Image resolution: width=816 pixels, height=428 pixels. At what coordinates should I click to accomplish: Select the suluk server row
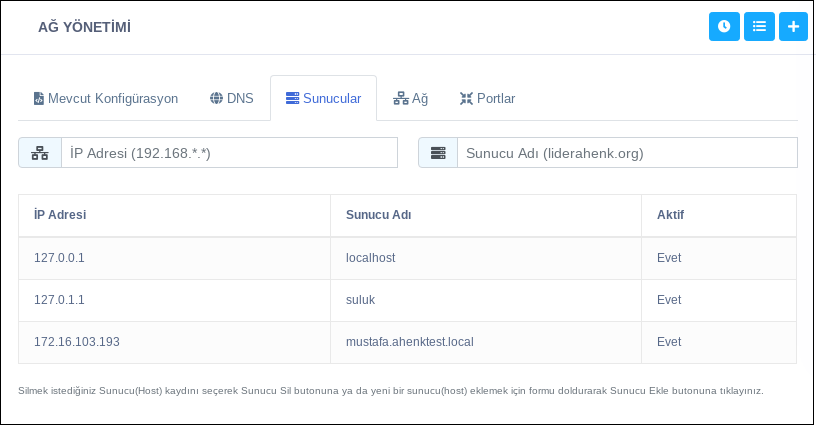pos(360,300)
